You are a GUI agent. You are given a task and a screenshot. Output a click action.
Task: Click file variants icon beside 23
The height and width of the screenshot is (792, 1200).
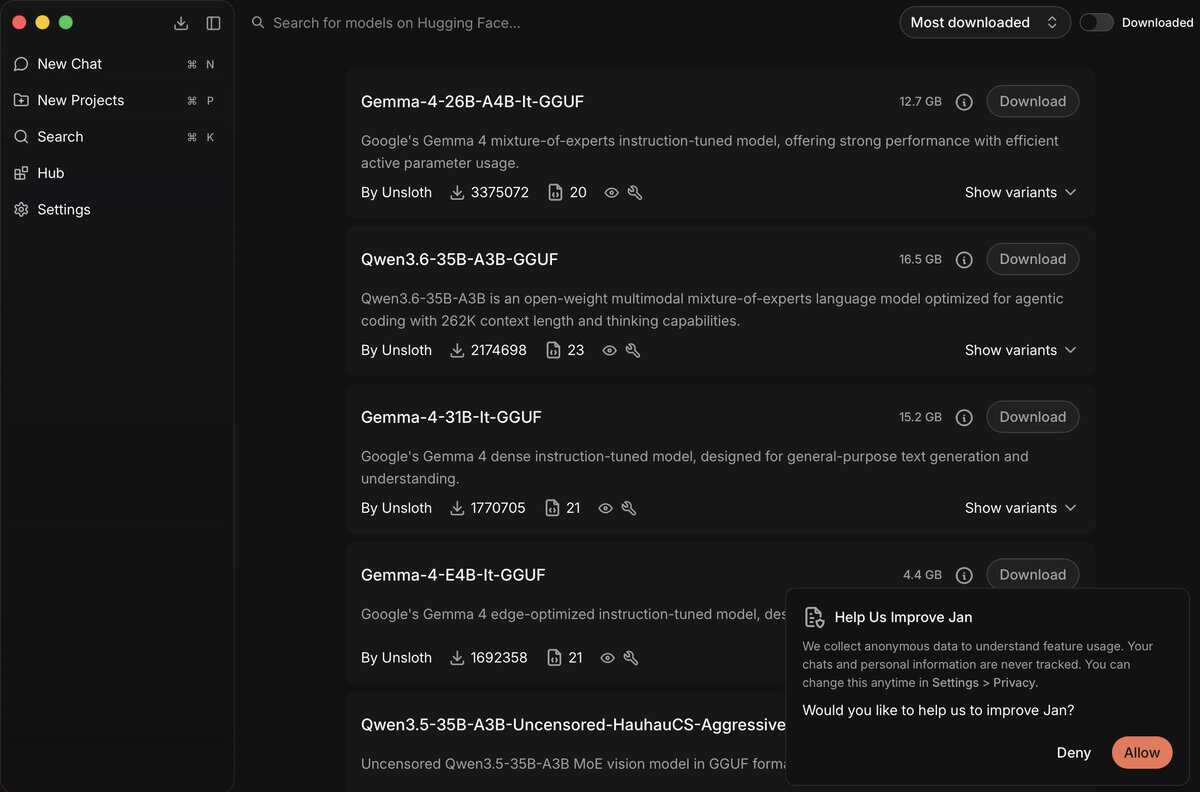tap(553, 351)
